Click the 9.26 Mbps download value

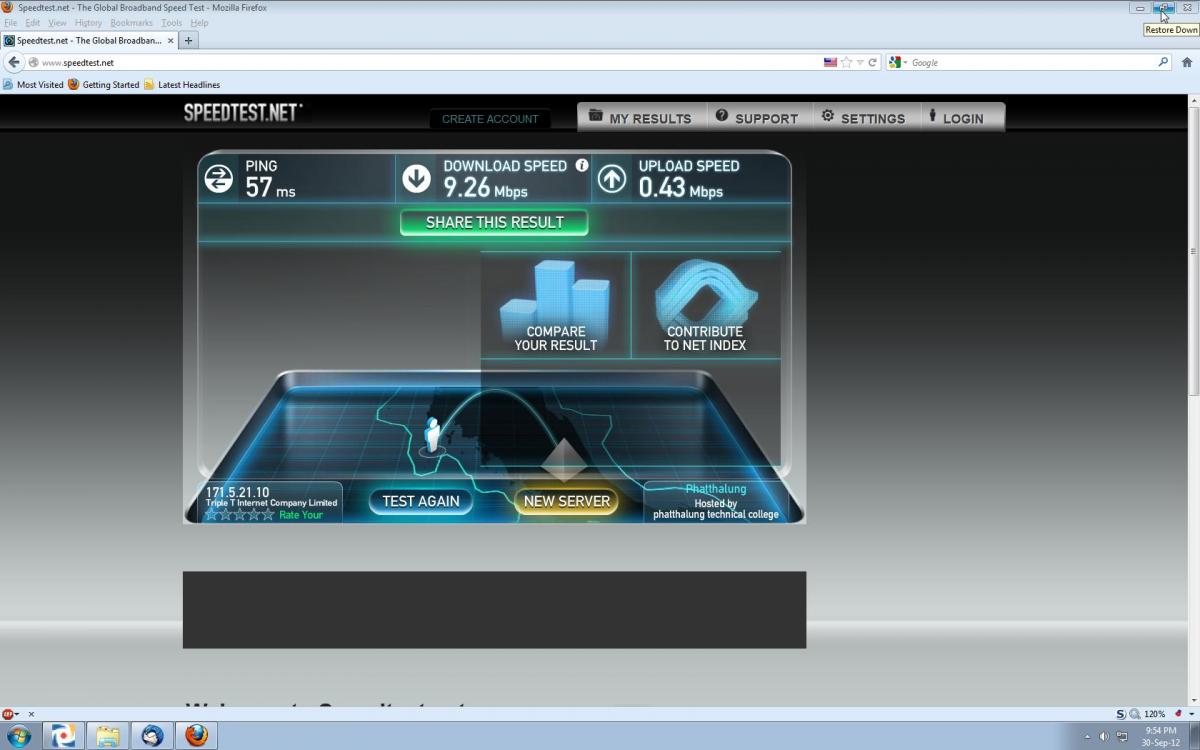[x=485, y=187]
